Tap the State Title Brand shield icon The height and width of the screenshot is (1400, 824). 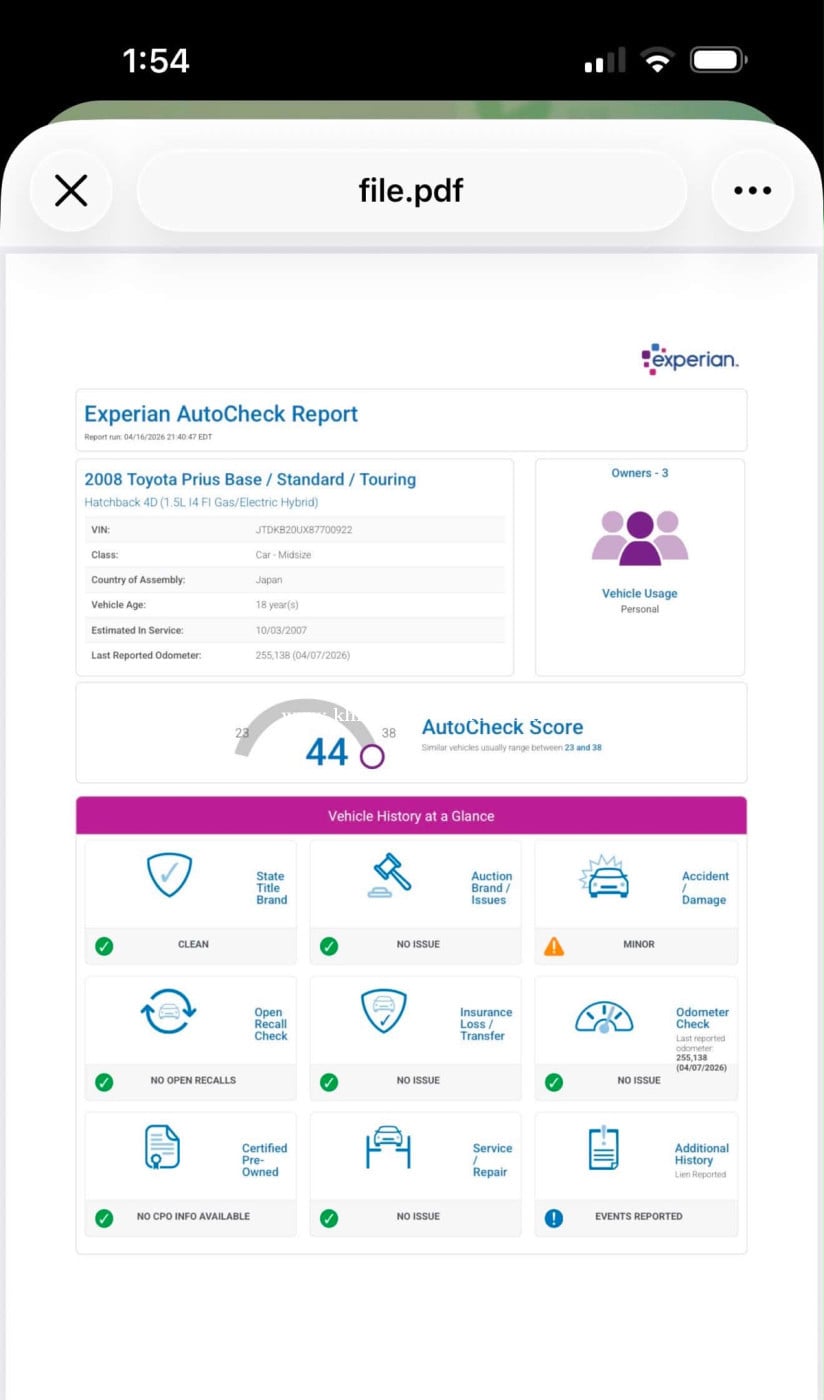point(169,876)
